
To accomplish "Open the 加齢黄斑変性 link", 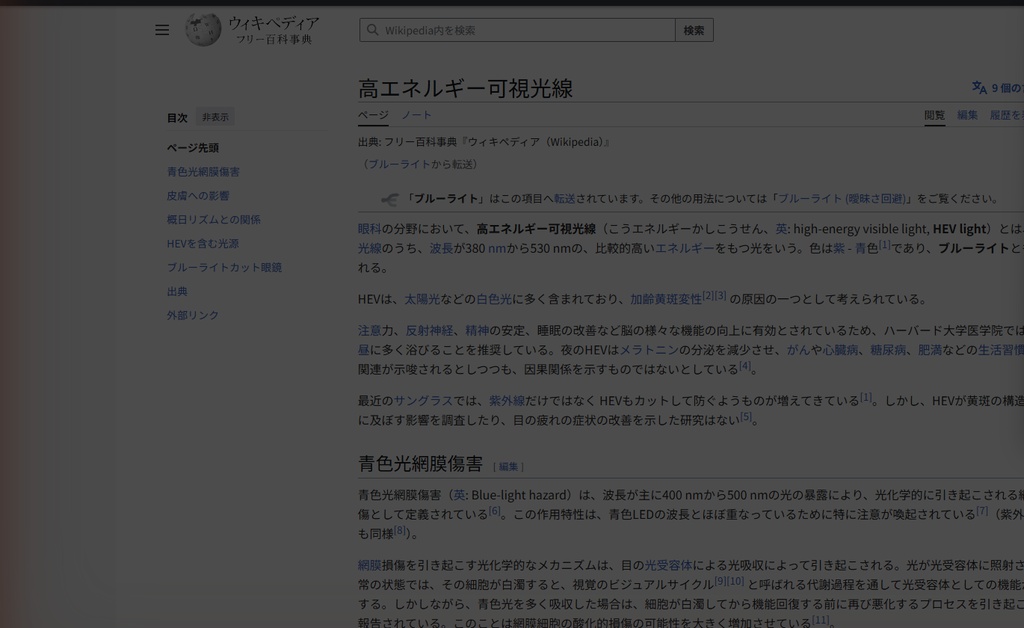I will coord(665,299).
